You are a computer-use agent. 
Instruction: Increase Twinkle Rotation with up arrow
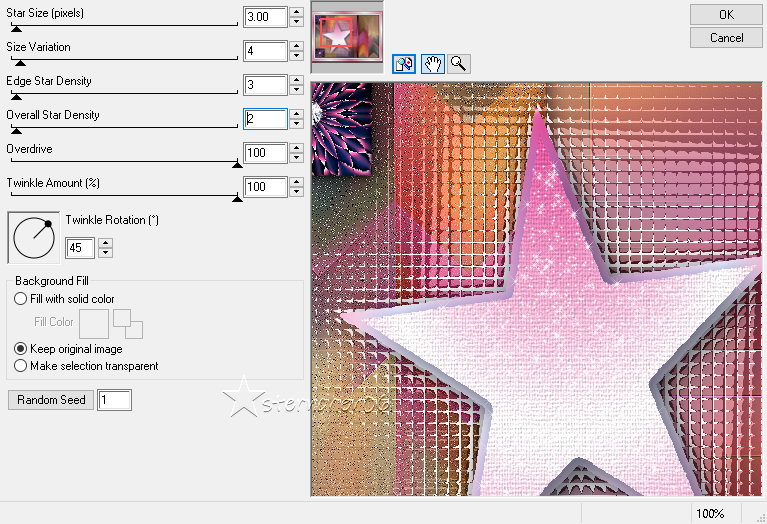(x=106, y=242)
